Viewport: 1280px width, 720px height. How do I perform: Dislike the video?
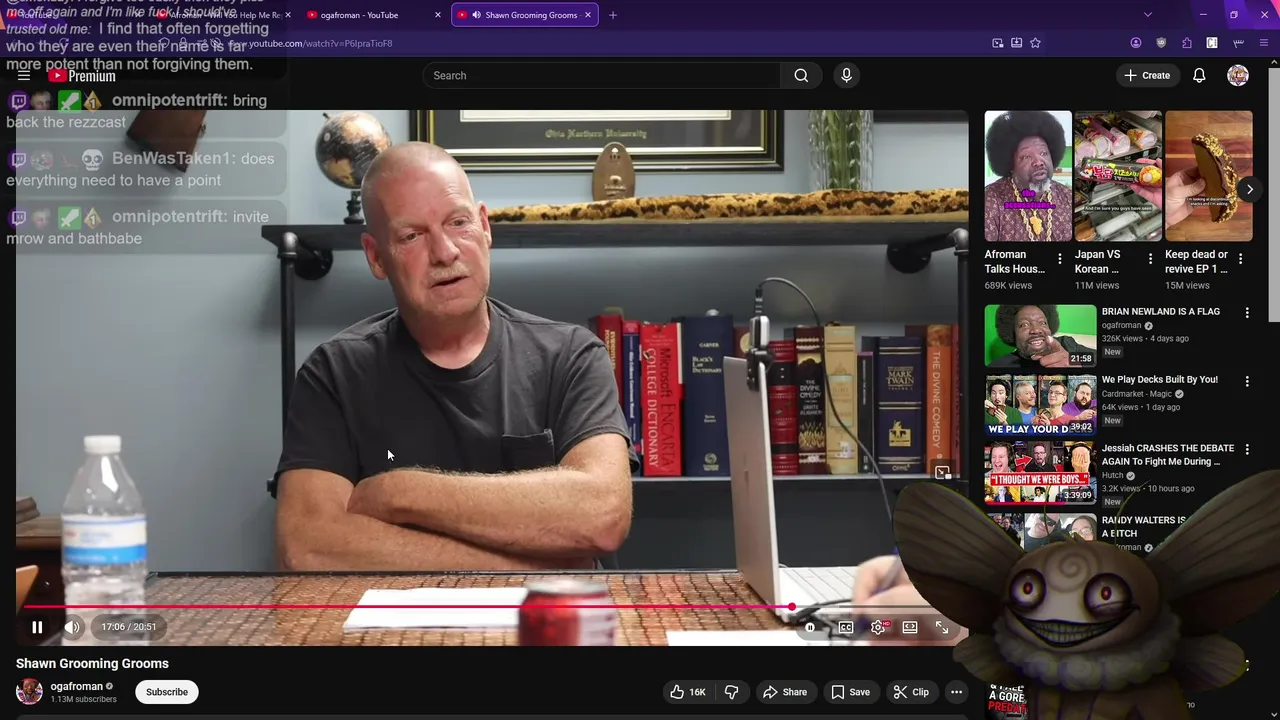732,692
